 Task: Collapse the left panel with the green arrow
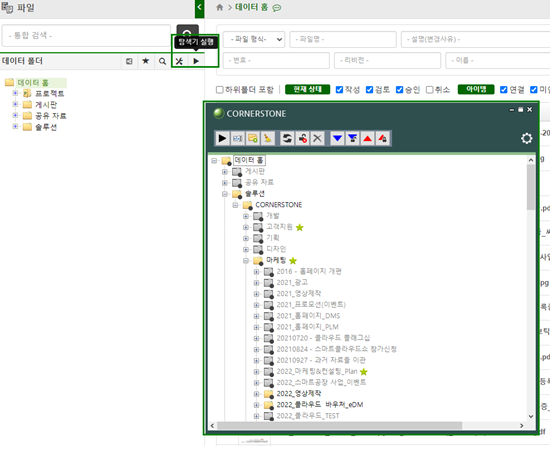coord(200,8)
